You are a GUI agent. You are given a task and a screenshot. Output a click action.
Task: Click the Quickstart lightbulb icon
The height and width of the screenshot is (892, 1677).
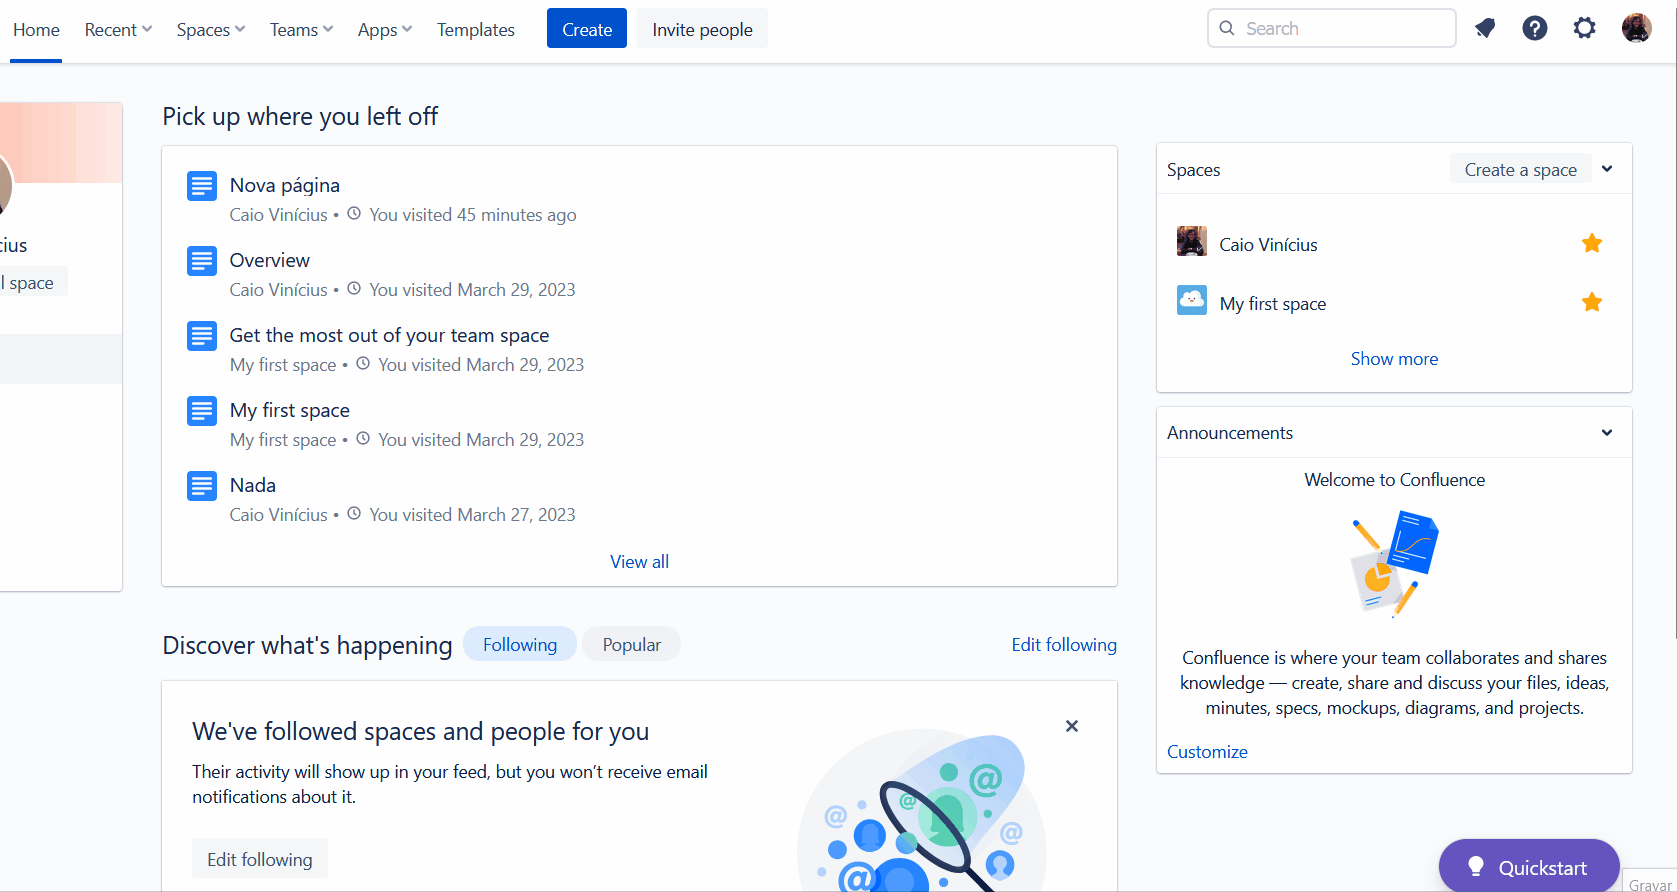1475,867
